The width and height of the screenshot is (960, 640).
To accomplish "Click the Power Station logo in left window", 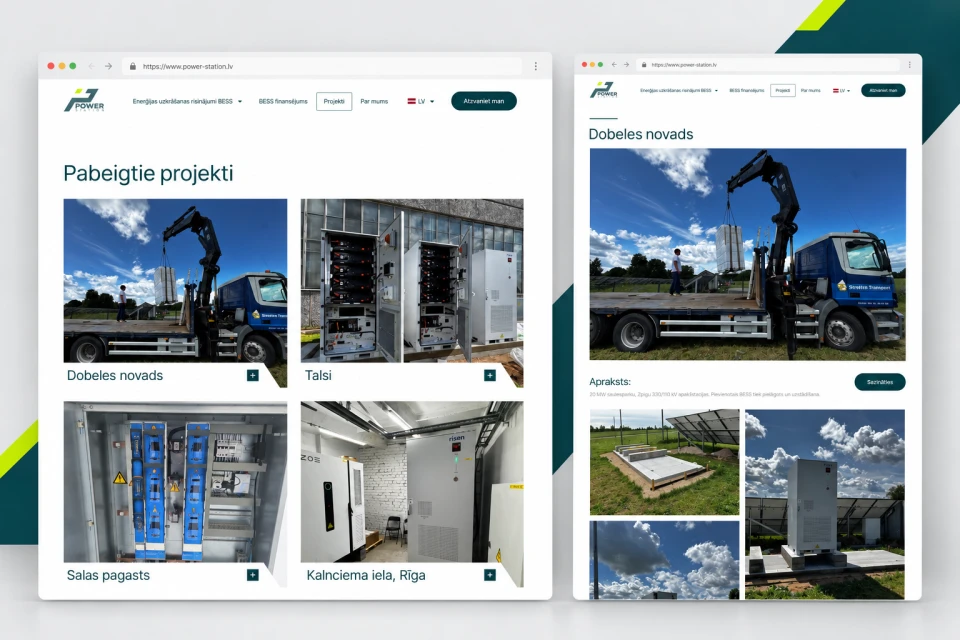I will tap(84, 100).
